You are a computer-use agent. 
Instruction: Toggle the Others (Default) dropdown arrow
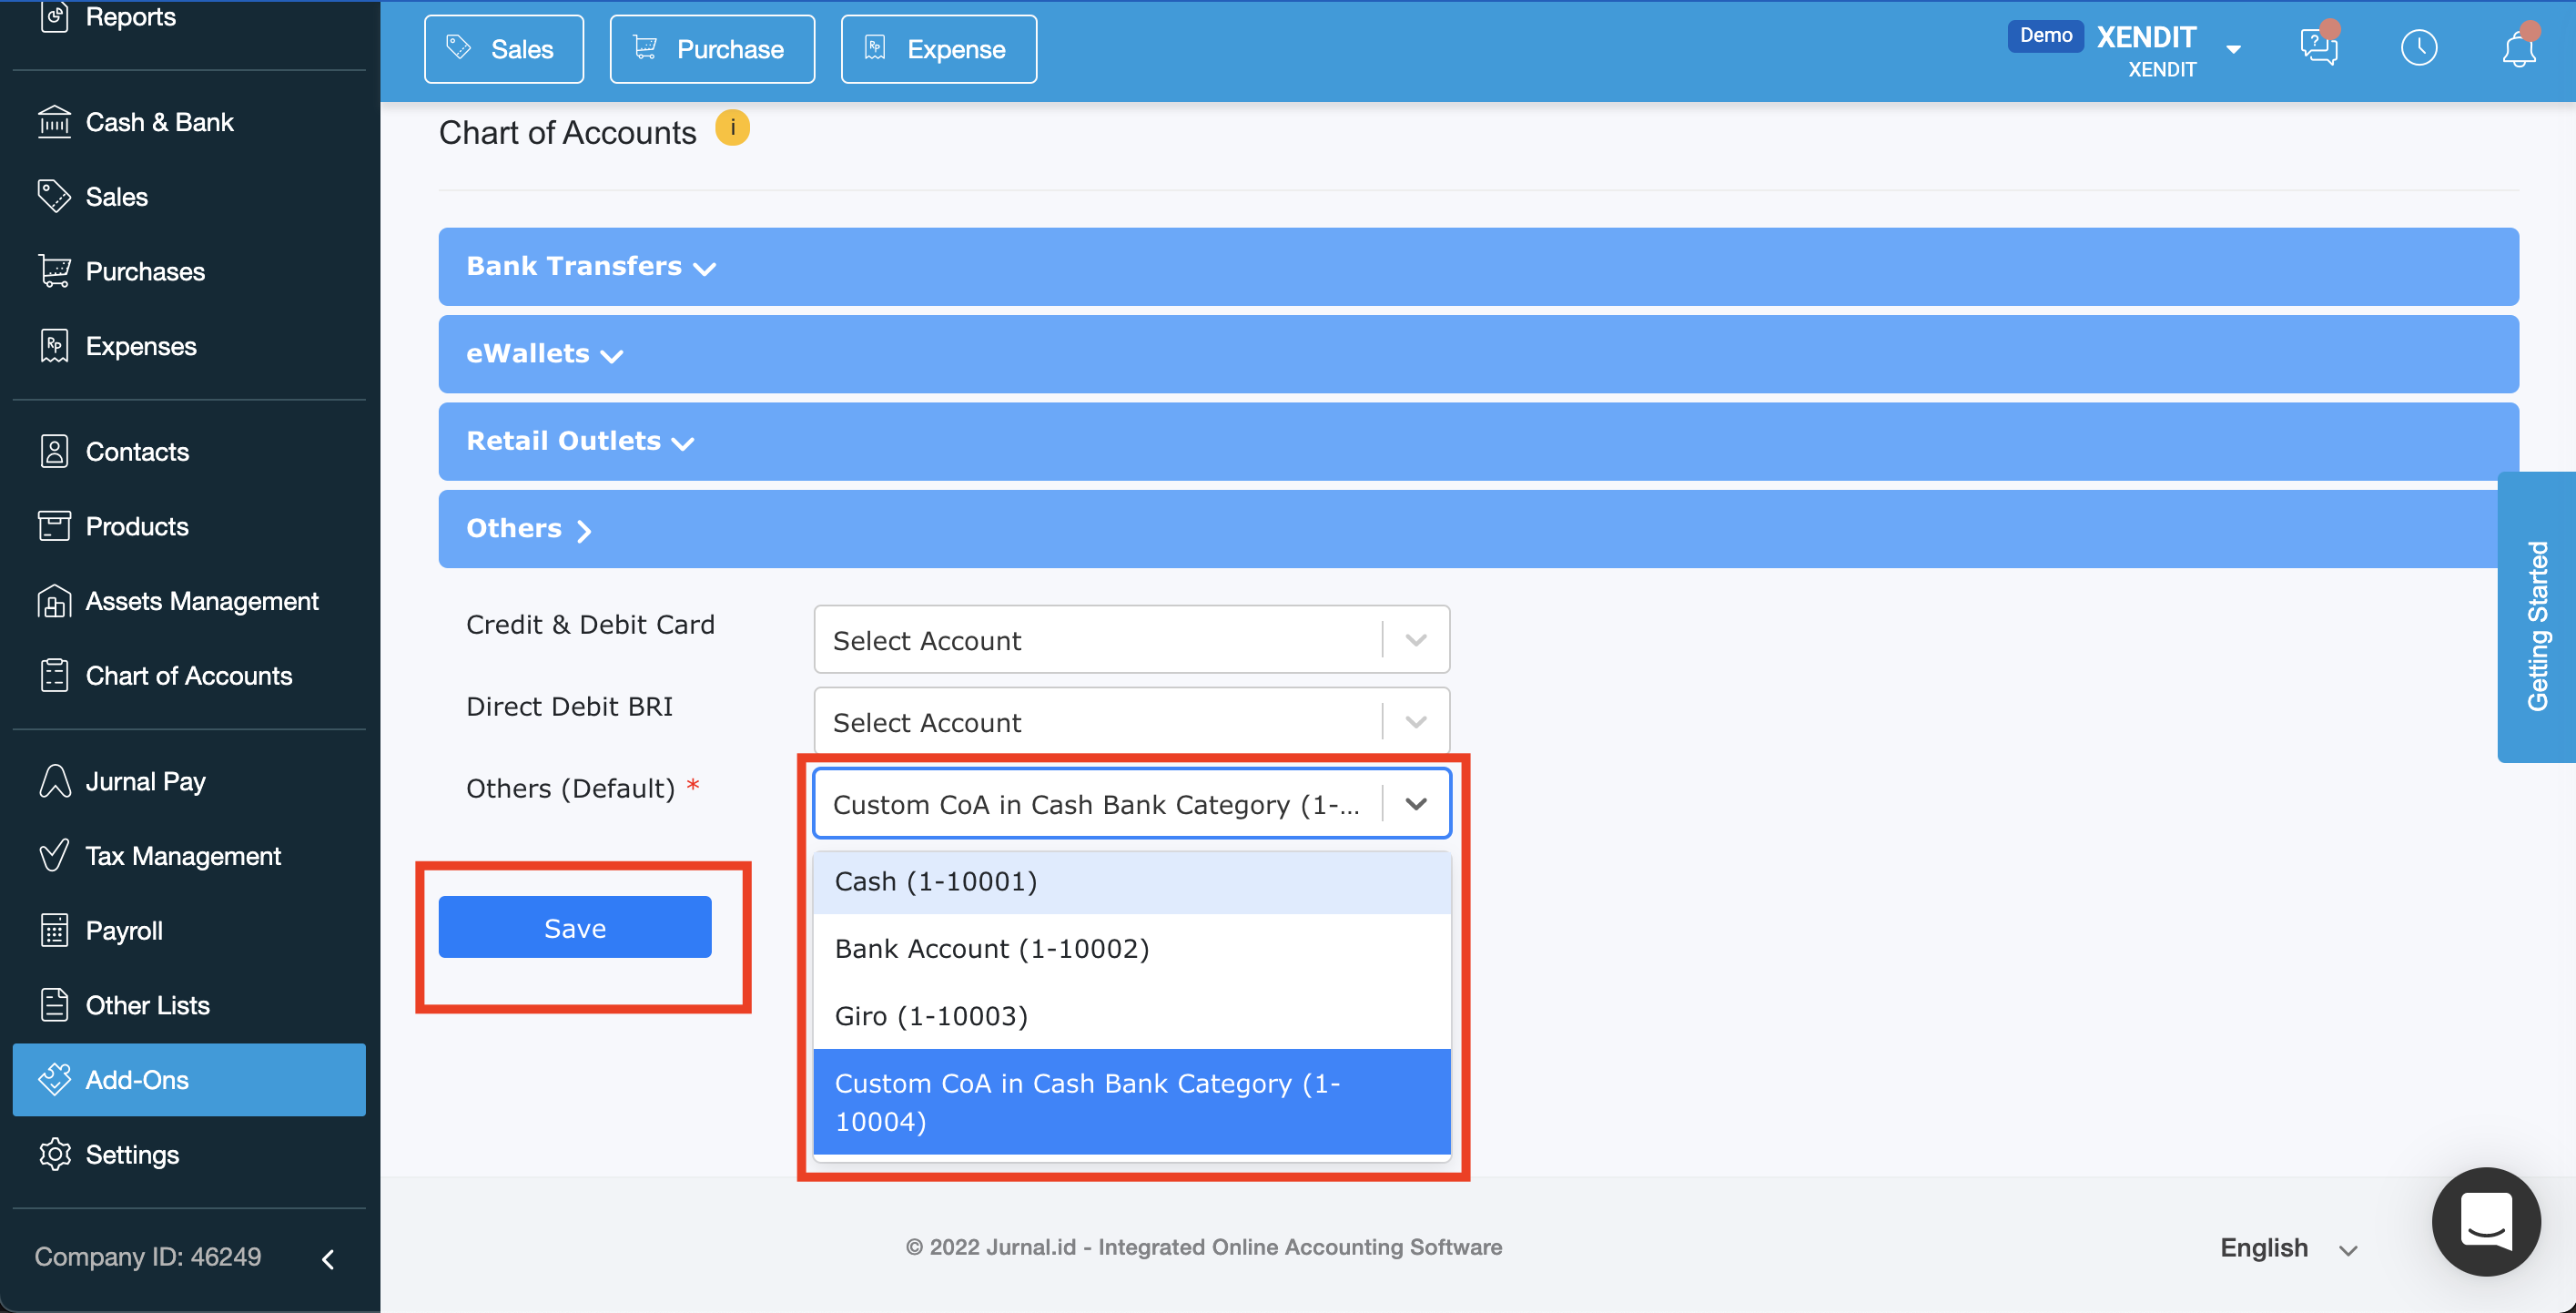(1415, 804)
